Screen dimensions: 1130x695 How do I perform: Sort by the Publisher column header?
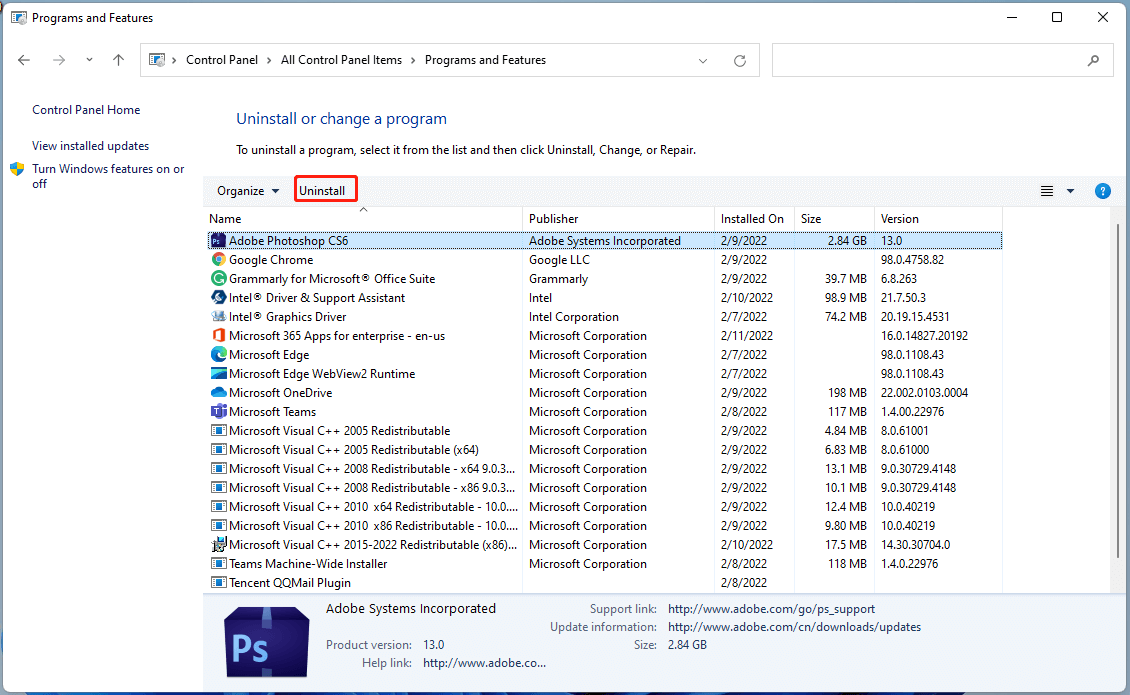[618, 218]
